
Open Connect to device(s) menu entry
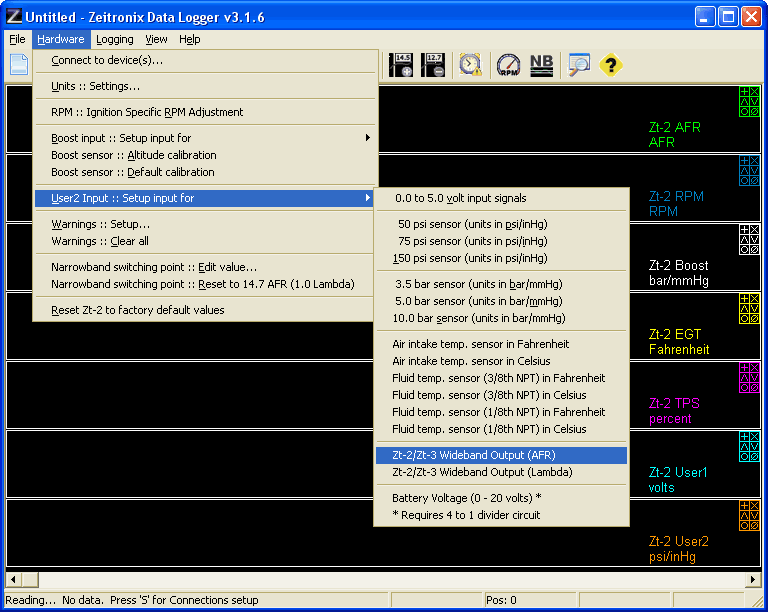(107, 60)
